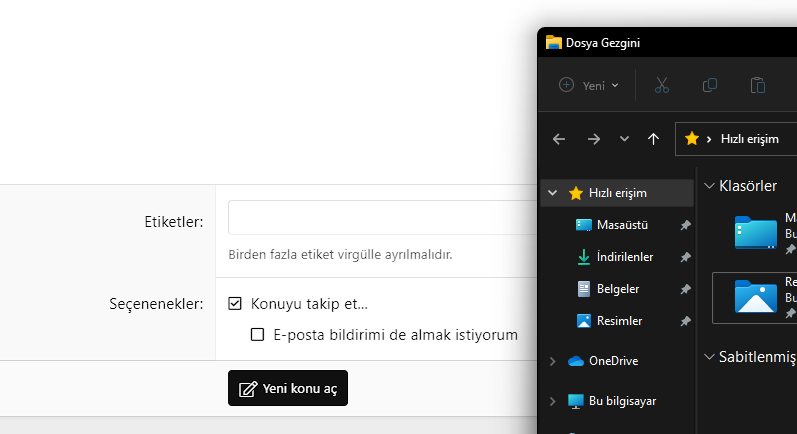Collapse the Hızlı erişim tree node
The height and width of the screenshot is (434, 797).
(552, 193)
